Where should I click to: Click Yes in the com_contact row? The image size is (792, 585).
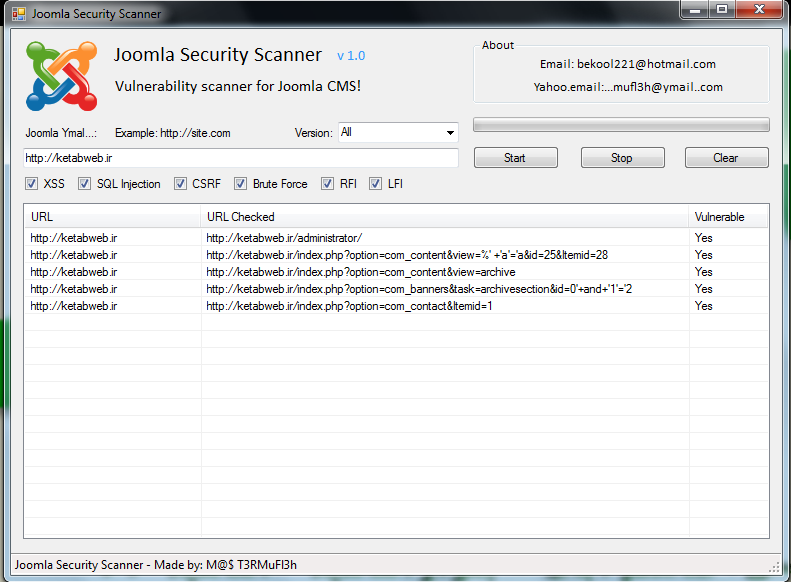703,306
